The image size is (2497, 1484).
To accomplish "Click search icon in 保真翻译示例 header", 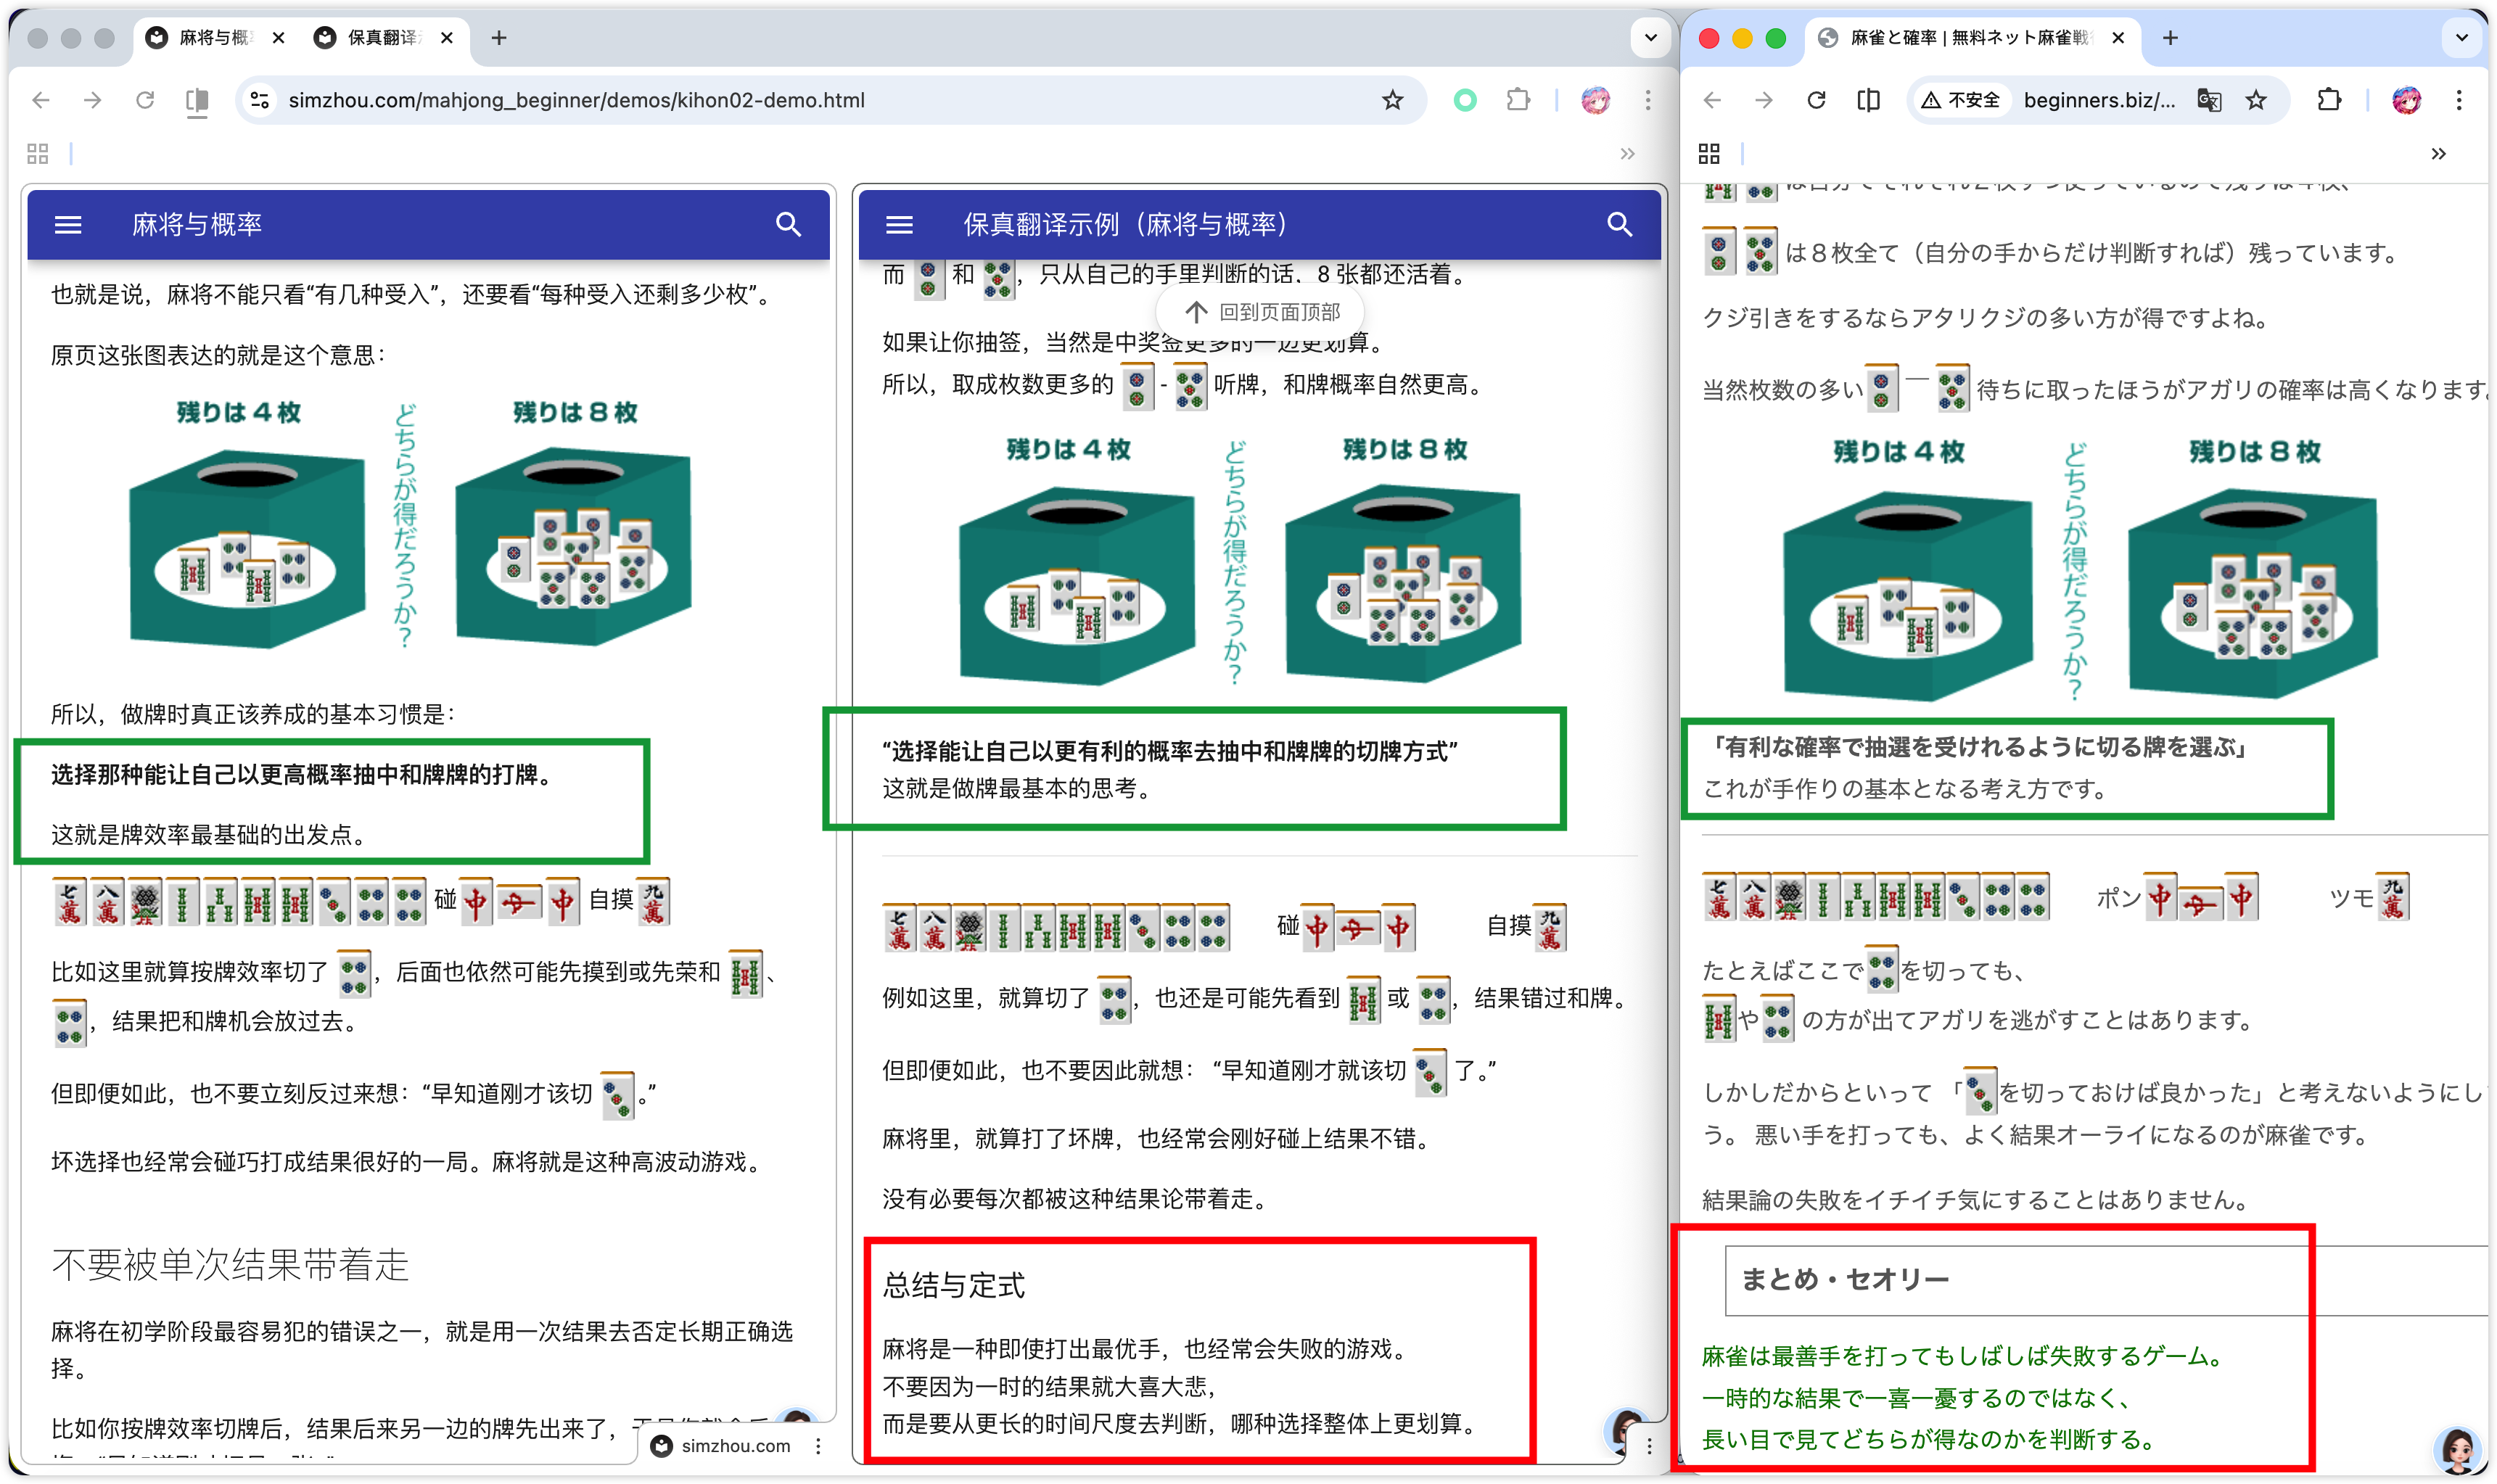I will point(1619,225).
